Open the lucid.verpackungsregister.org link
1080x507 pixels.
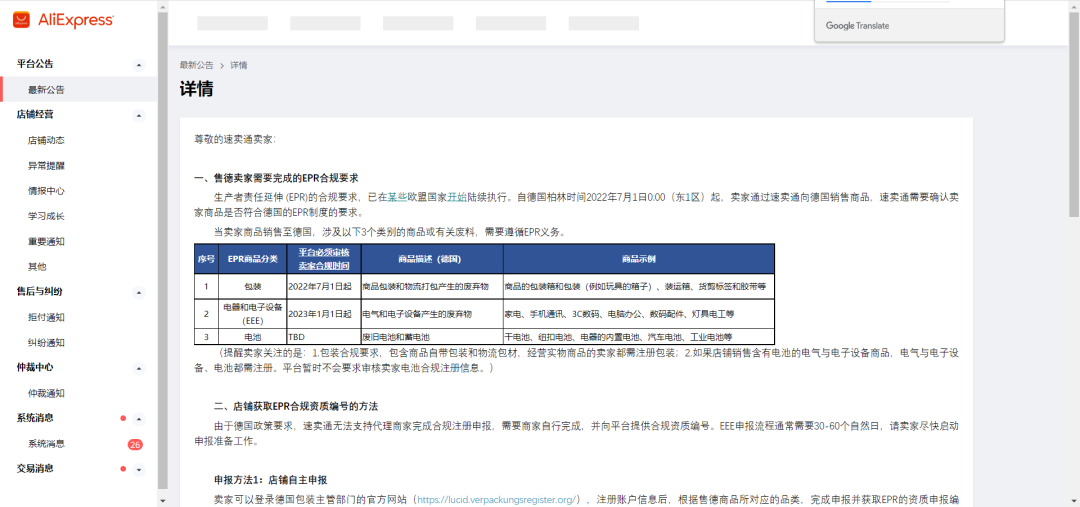point(497,499)
